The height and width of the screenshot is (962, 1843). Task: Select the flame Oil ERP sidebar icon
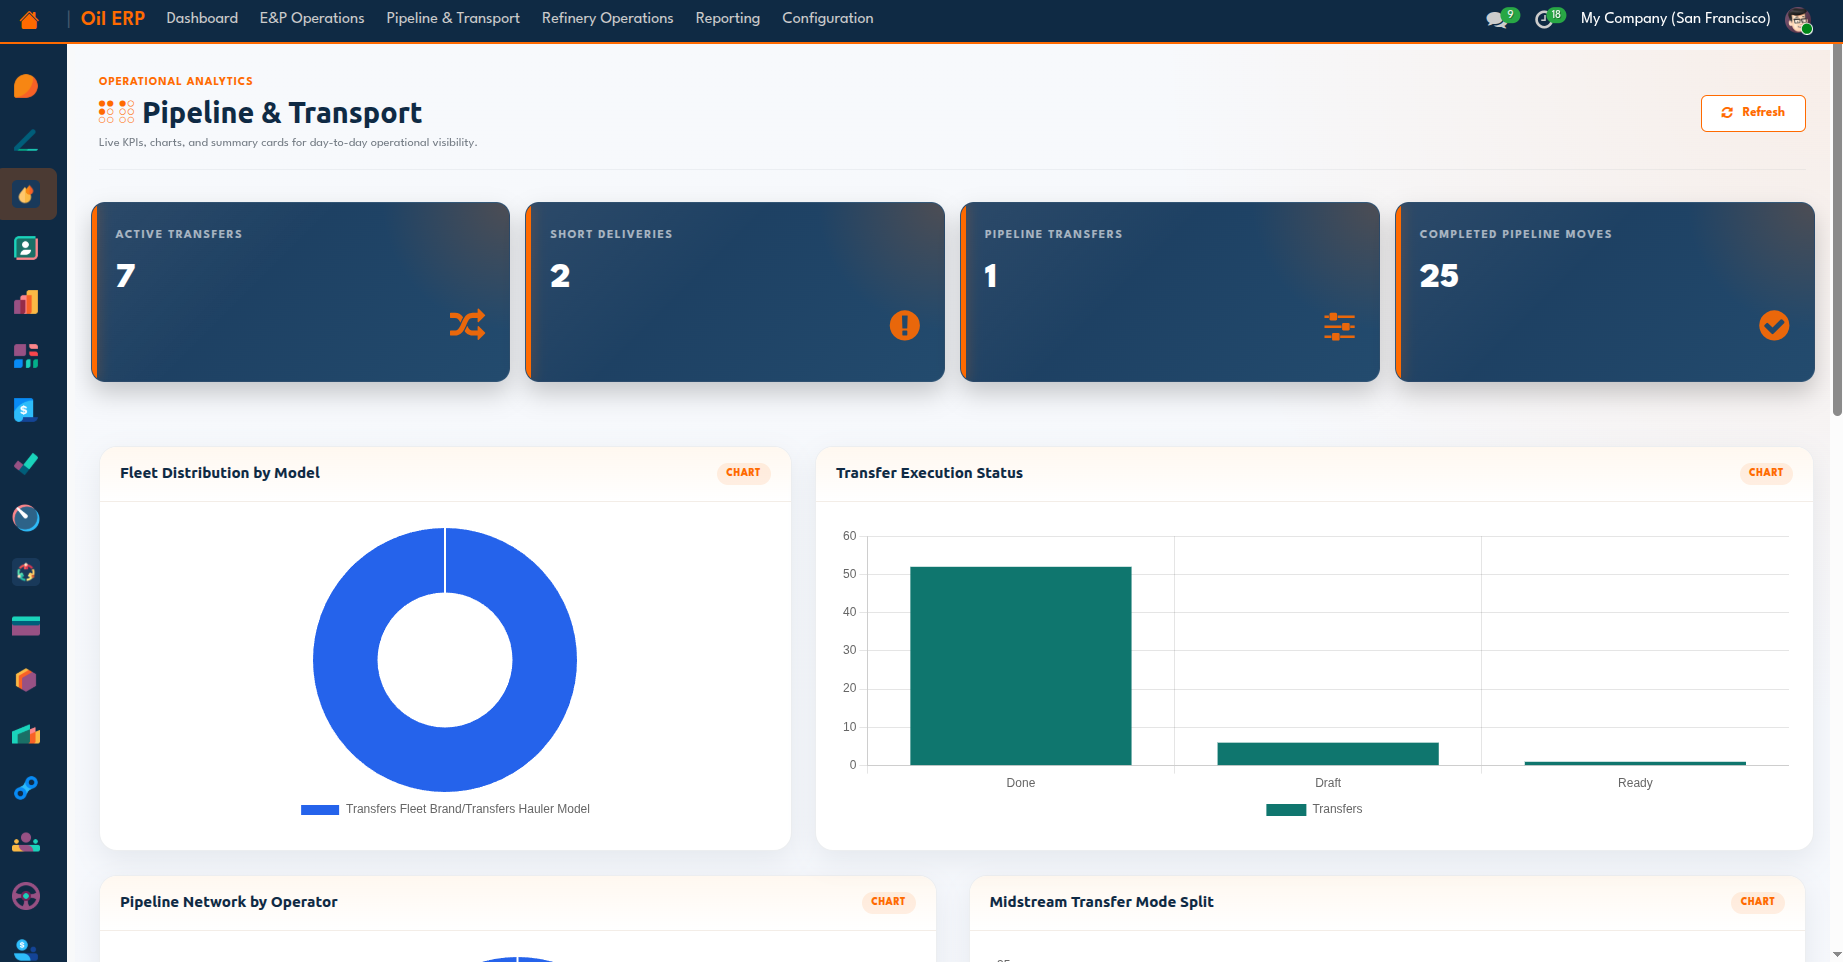tap(26, 194)
